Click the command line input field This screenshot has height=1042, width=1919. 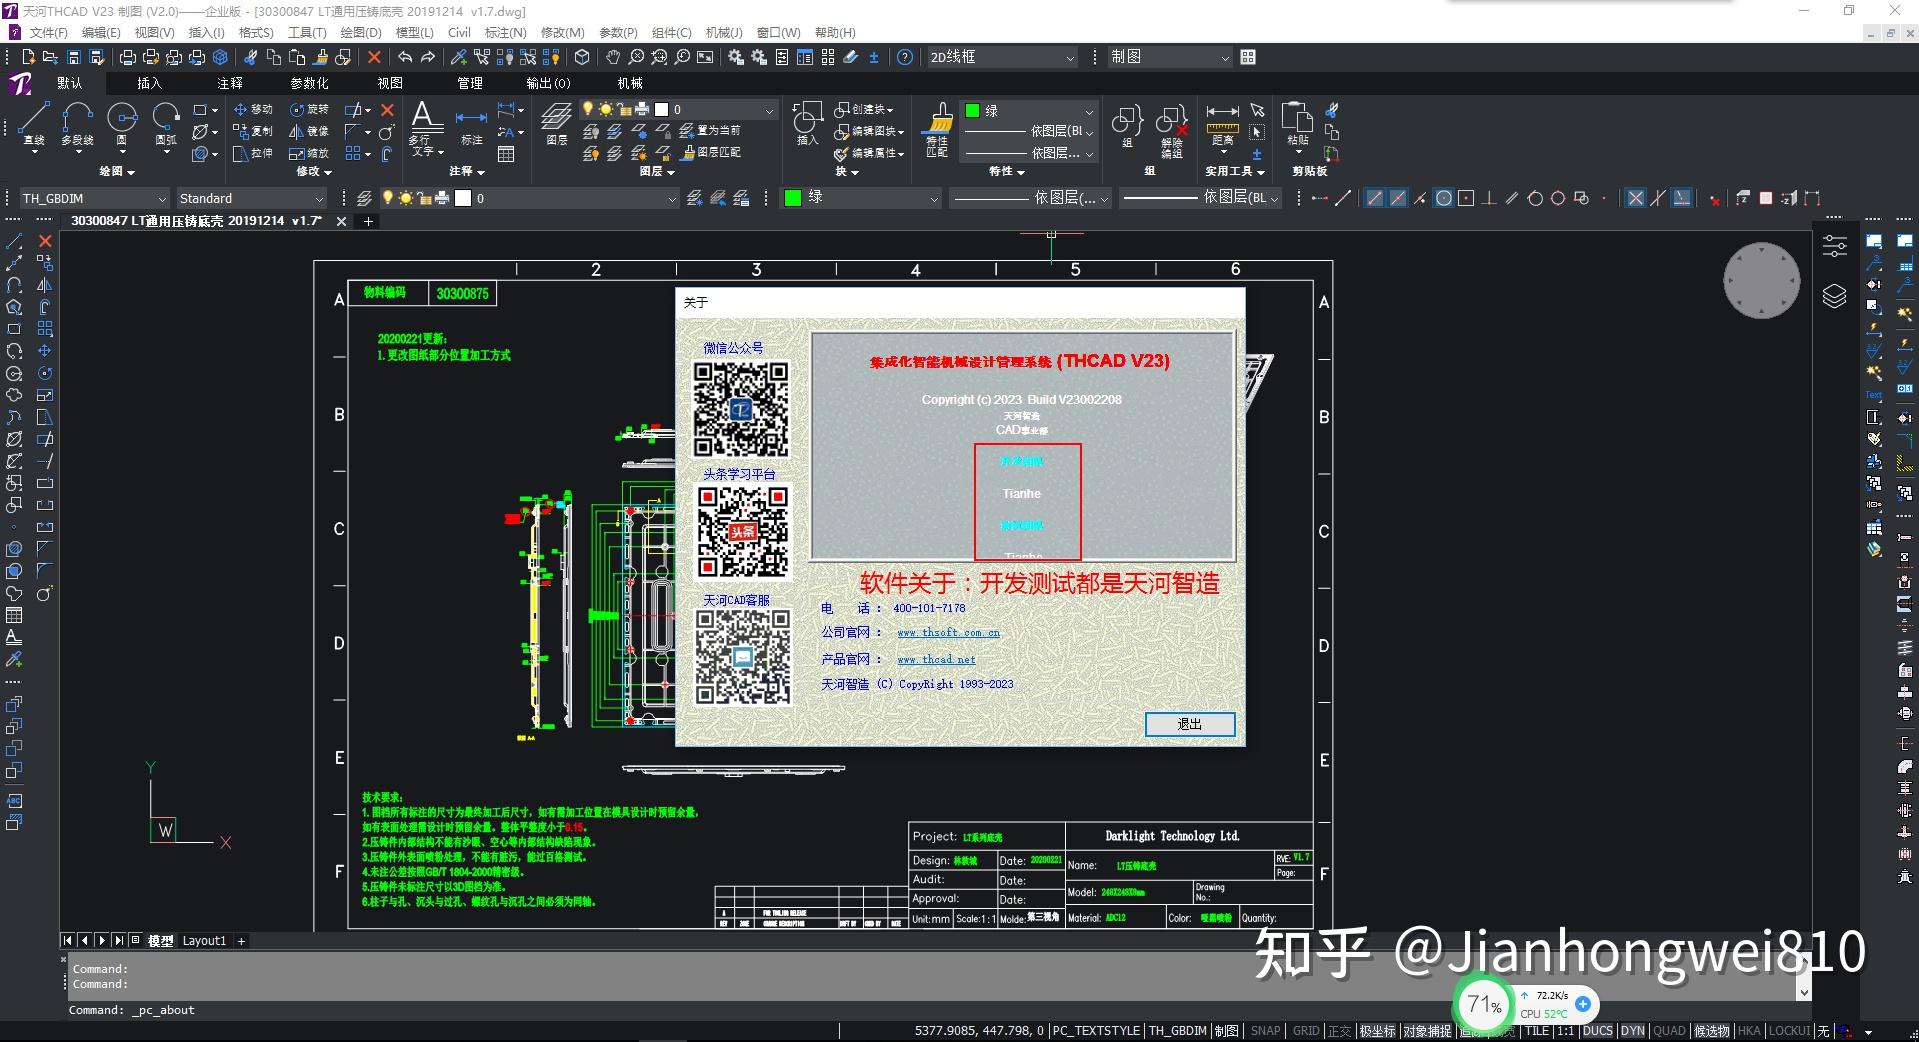point(600,1010)
